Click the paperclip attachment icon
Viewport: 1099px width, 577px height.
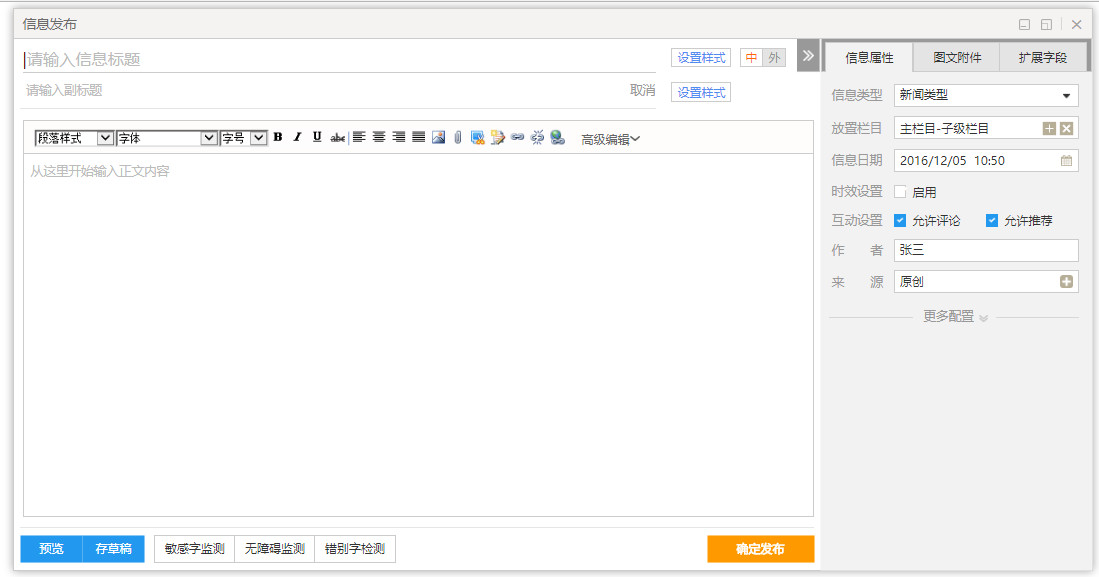click(x=457, y=138)
